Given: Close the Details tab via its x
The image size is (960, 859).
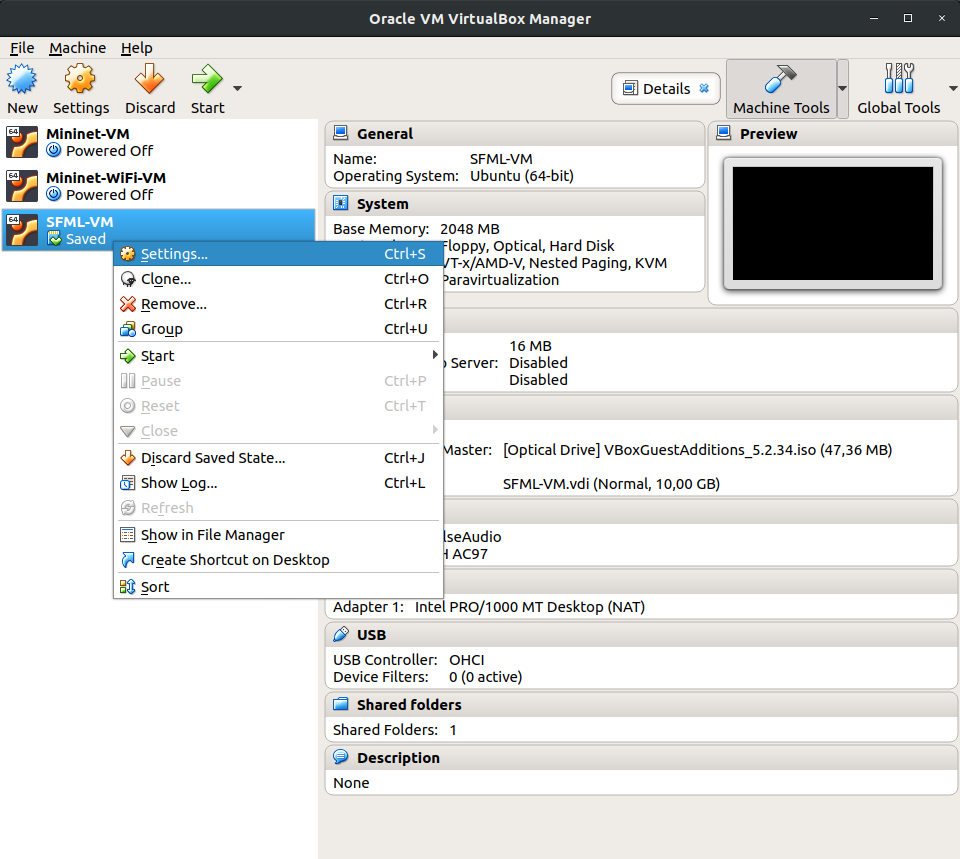Looking at the screenshot, I should pos(704,88).
